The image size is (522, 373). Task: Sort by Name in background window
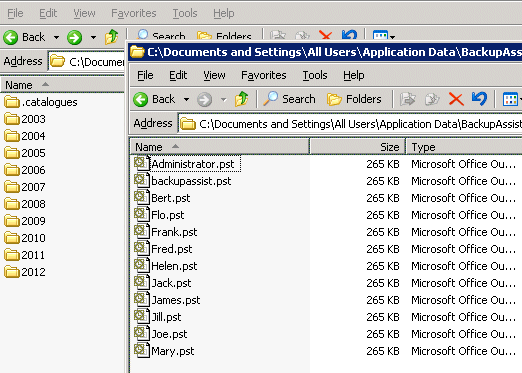[x=63, y=85]
